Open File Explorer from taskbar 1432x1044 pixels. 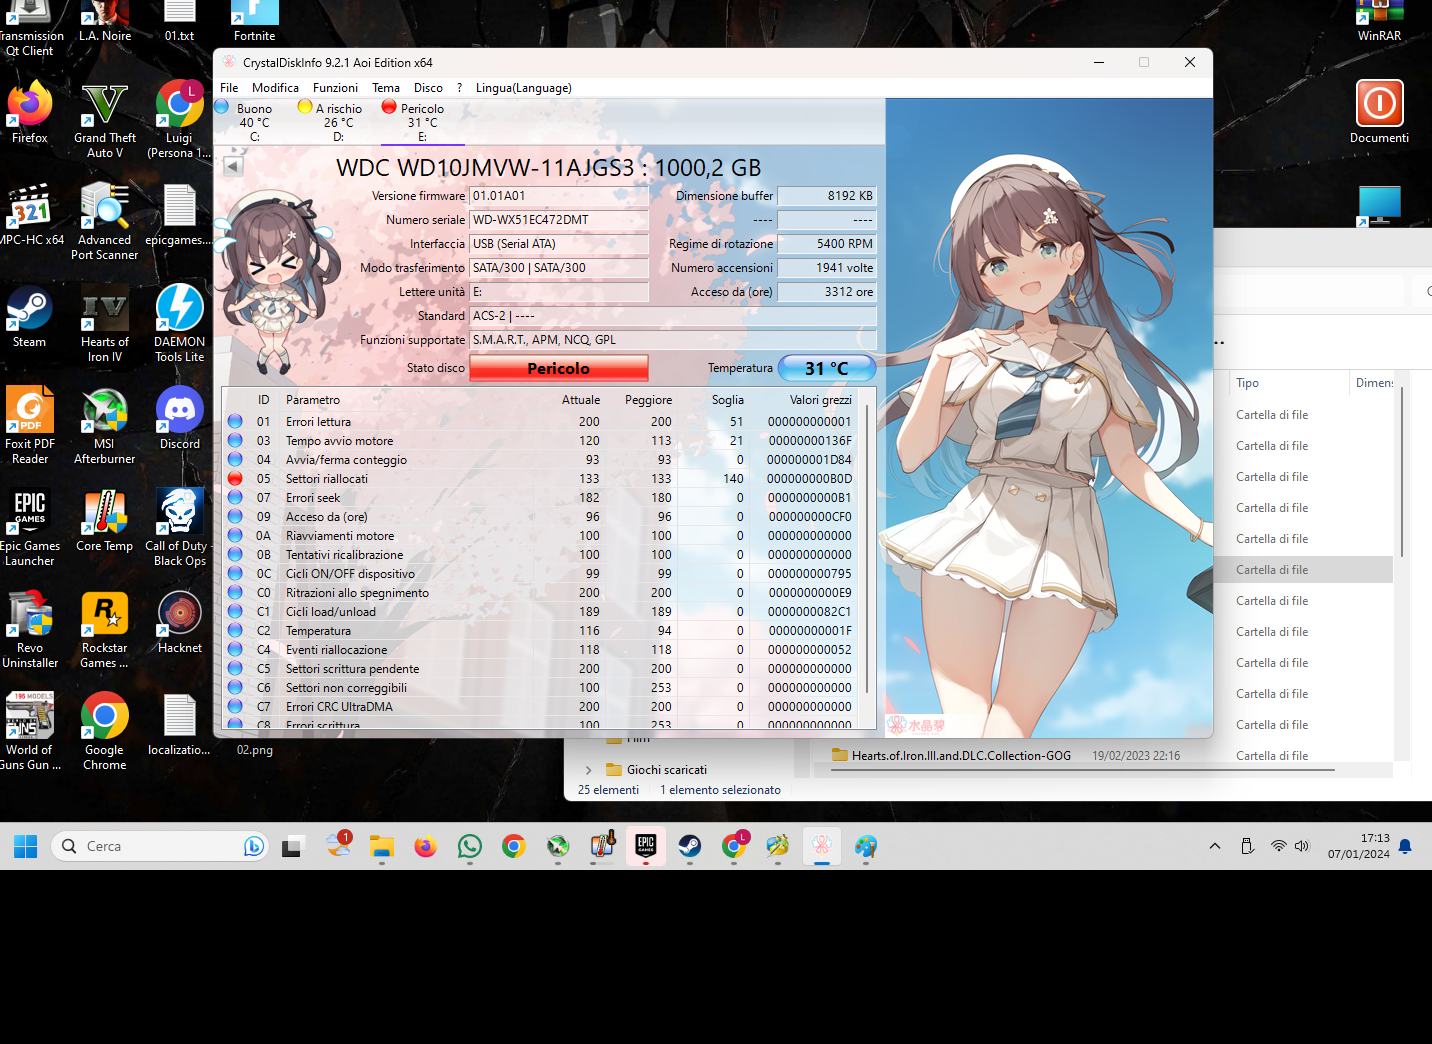(382, 846)
